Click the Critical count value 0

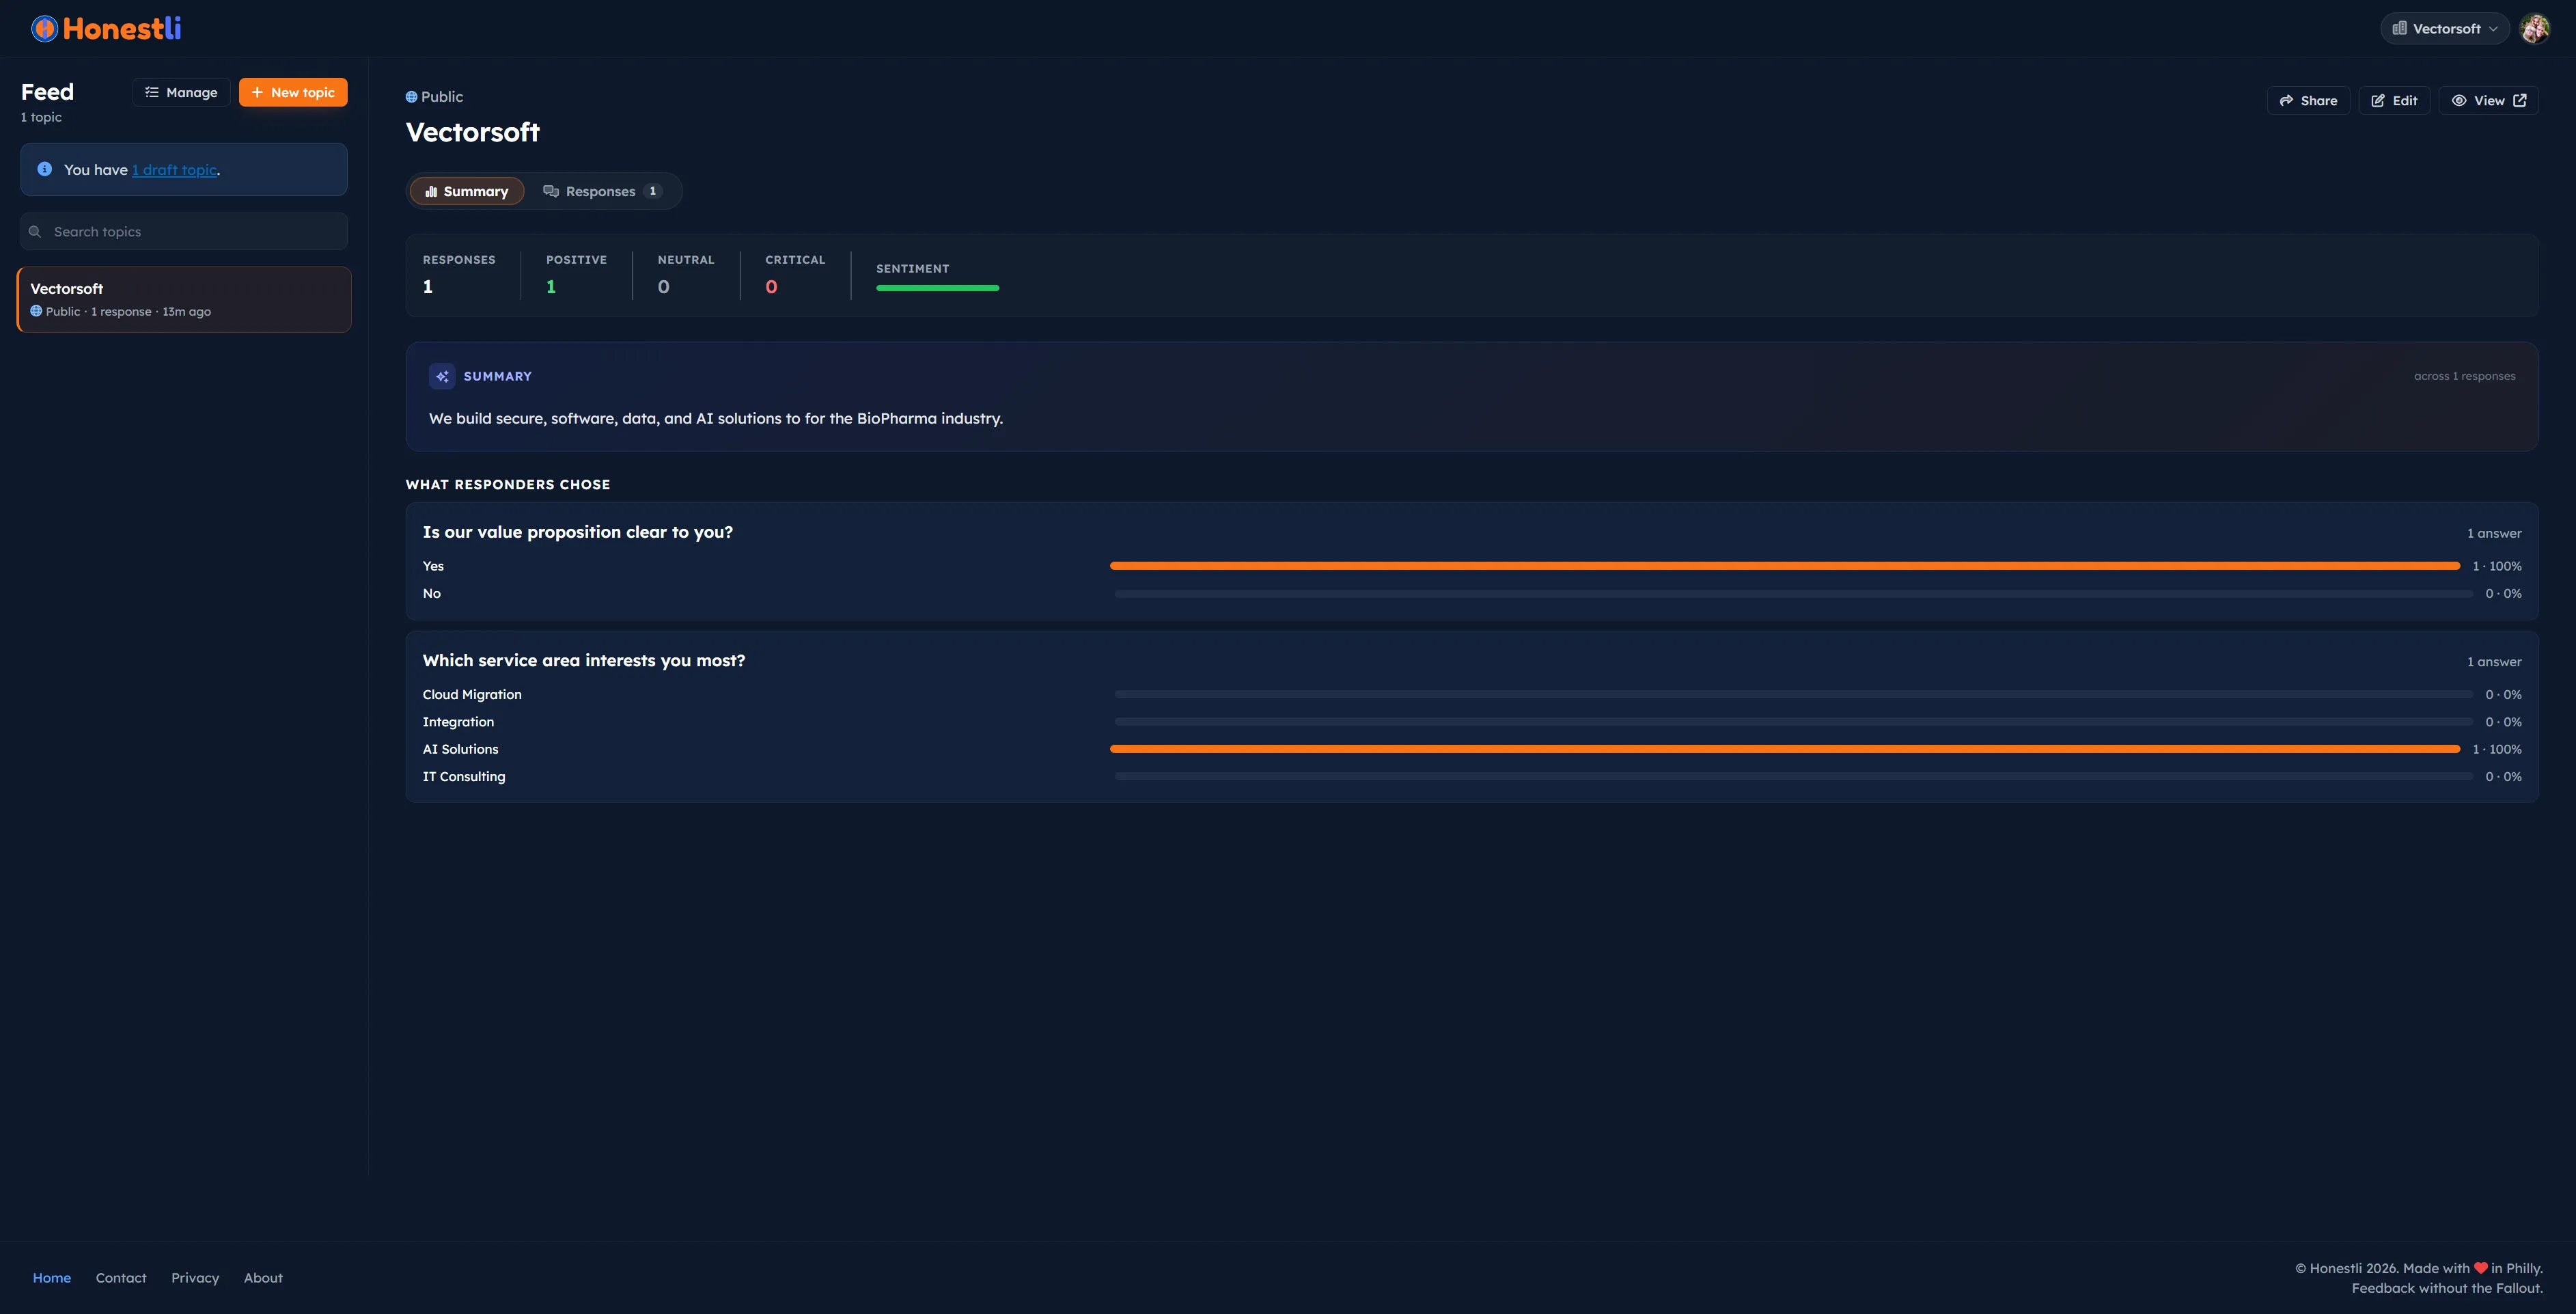pos(771,287)
